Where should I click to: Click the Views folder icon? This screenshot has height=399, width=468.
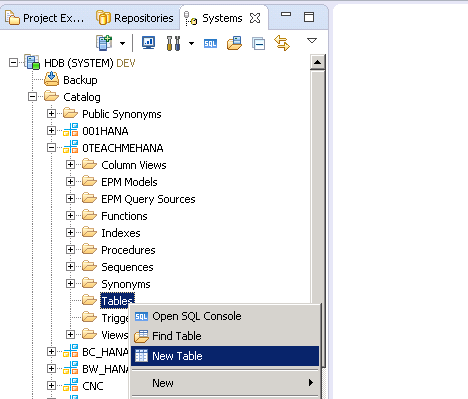89,334
